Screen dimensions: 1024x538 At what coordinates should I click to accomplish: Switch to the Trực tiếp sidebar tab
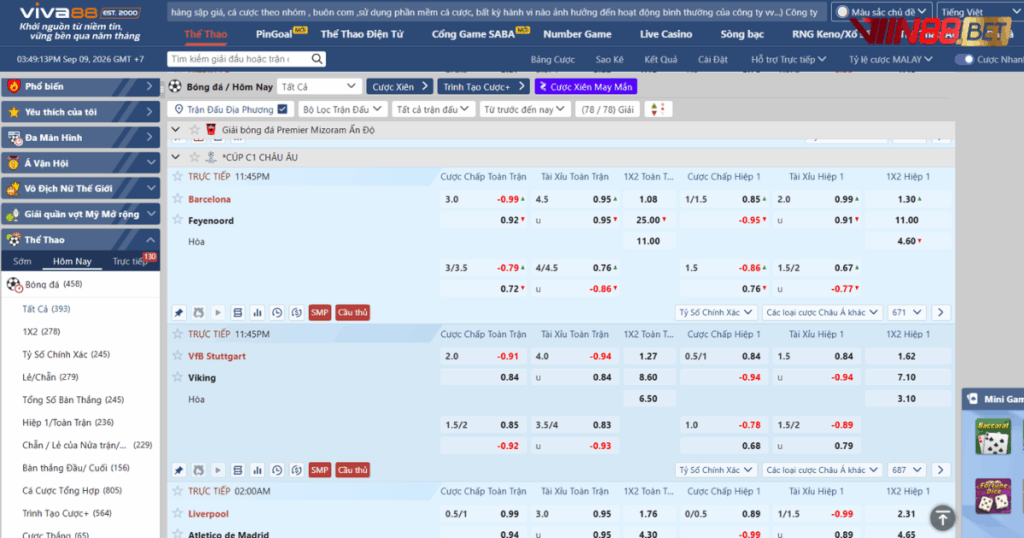click(130, 261)
